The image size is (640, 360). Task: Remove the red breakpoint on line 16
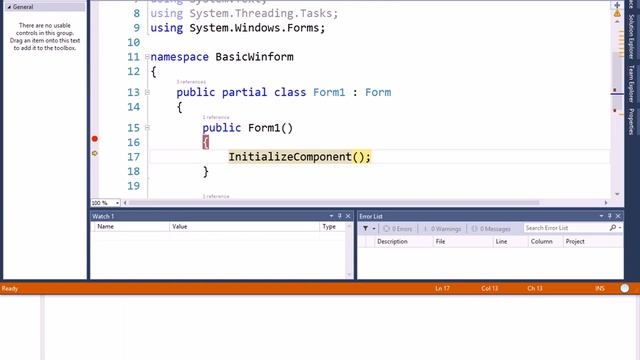[x=95, y=139]
